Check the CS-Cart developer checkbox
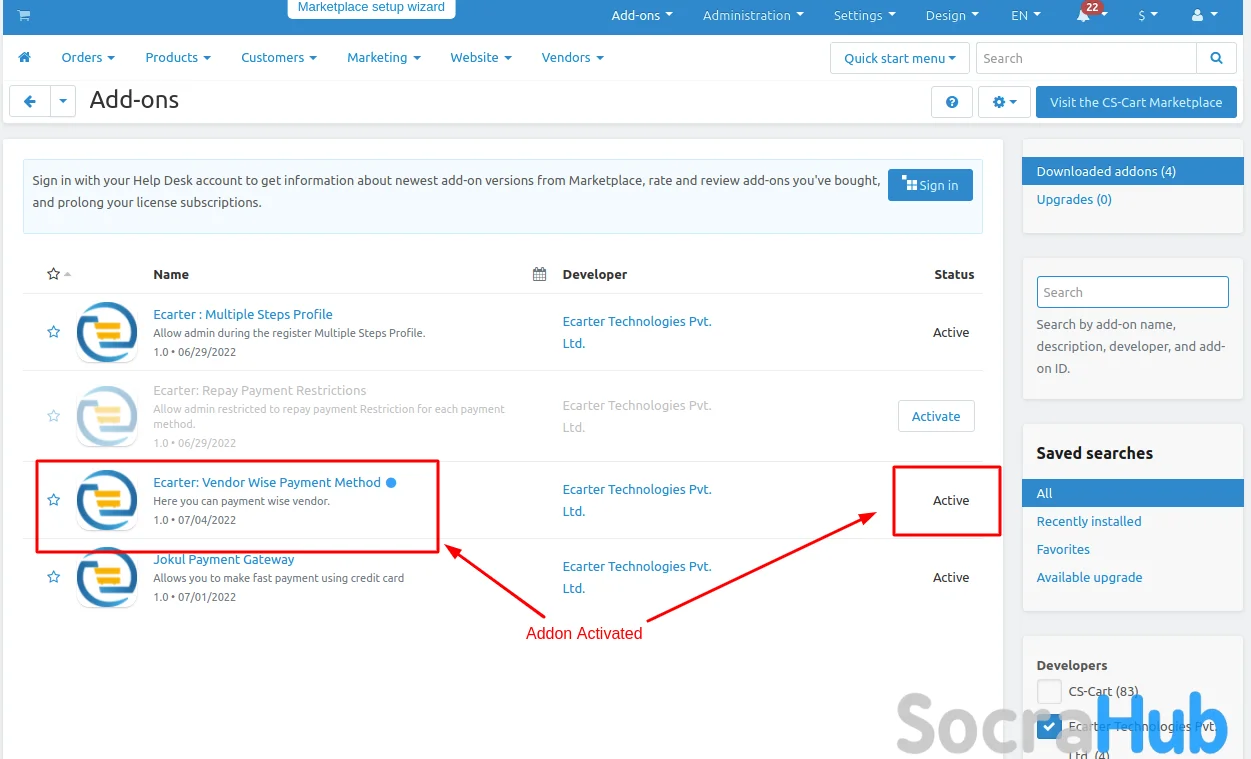Image resolution: width=1251 pixels, height=759 pixels. (1049, 691)
